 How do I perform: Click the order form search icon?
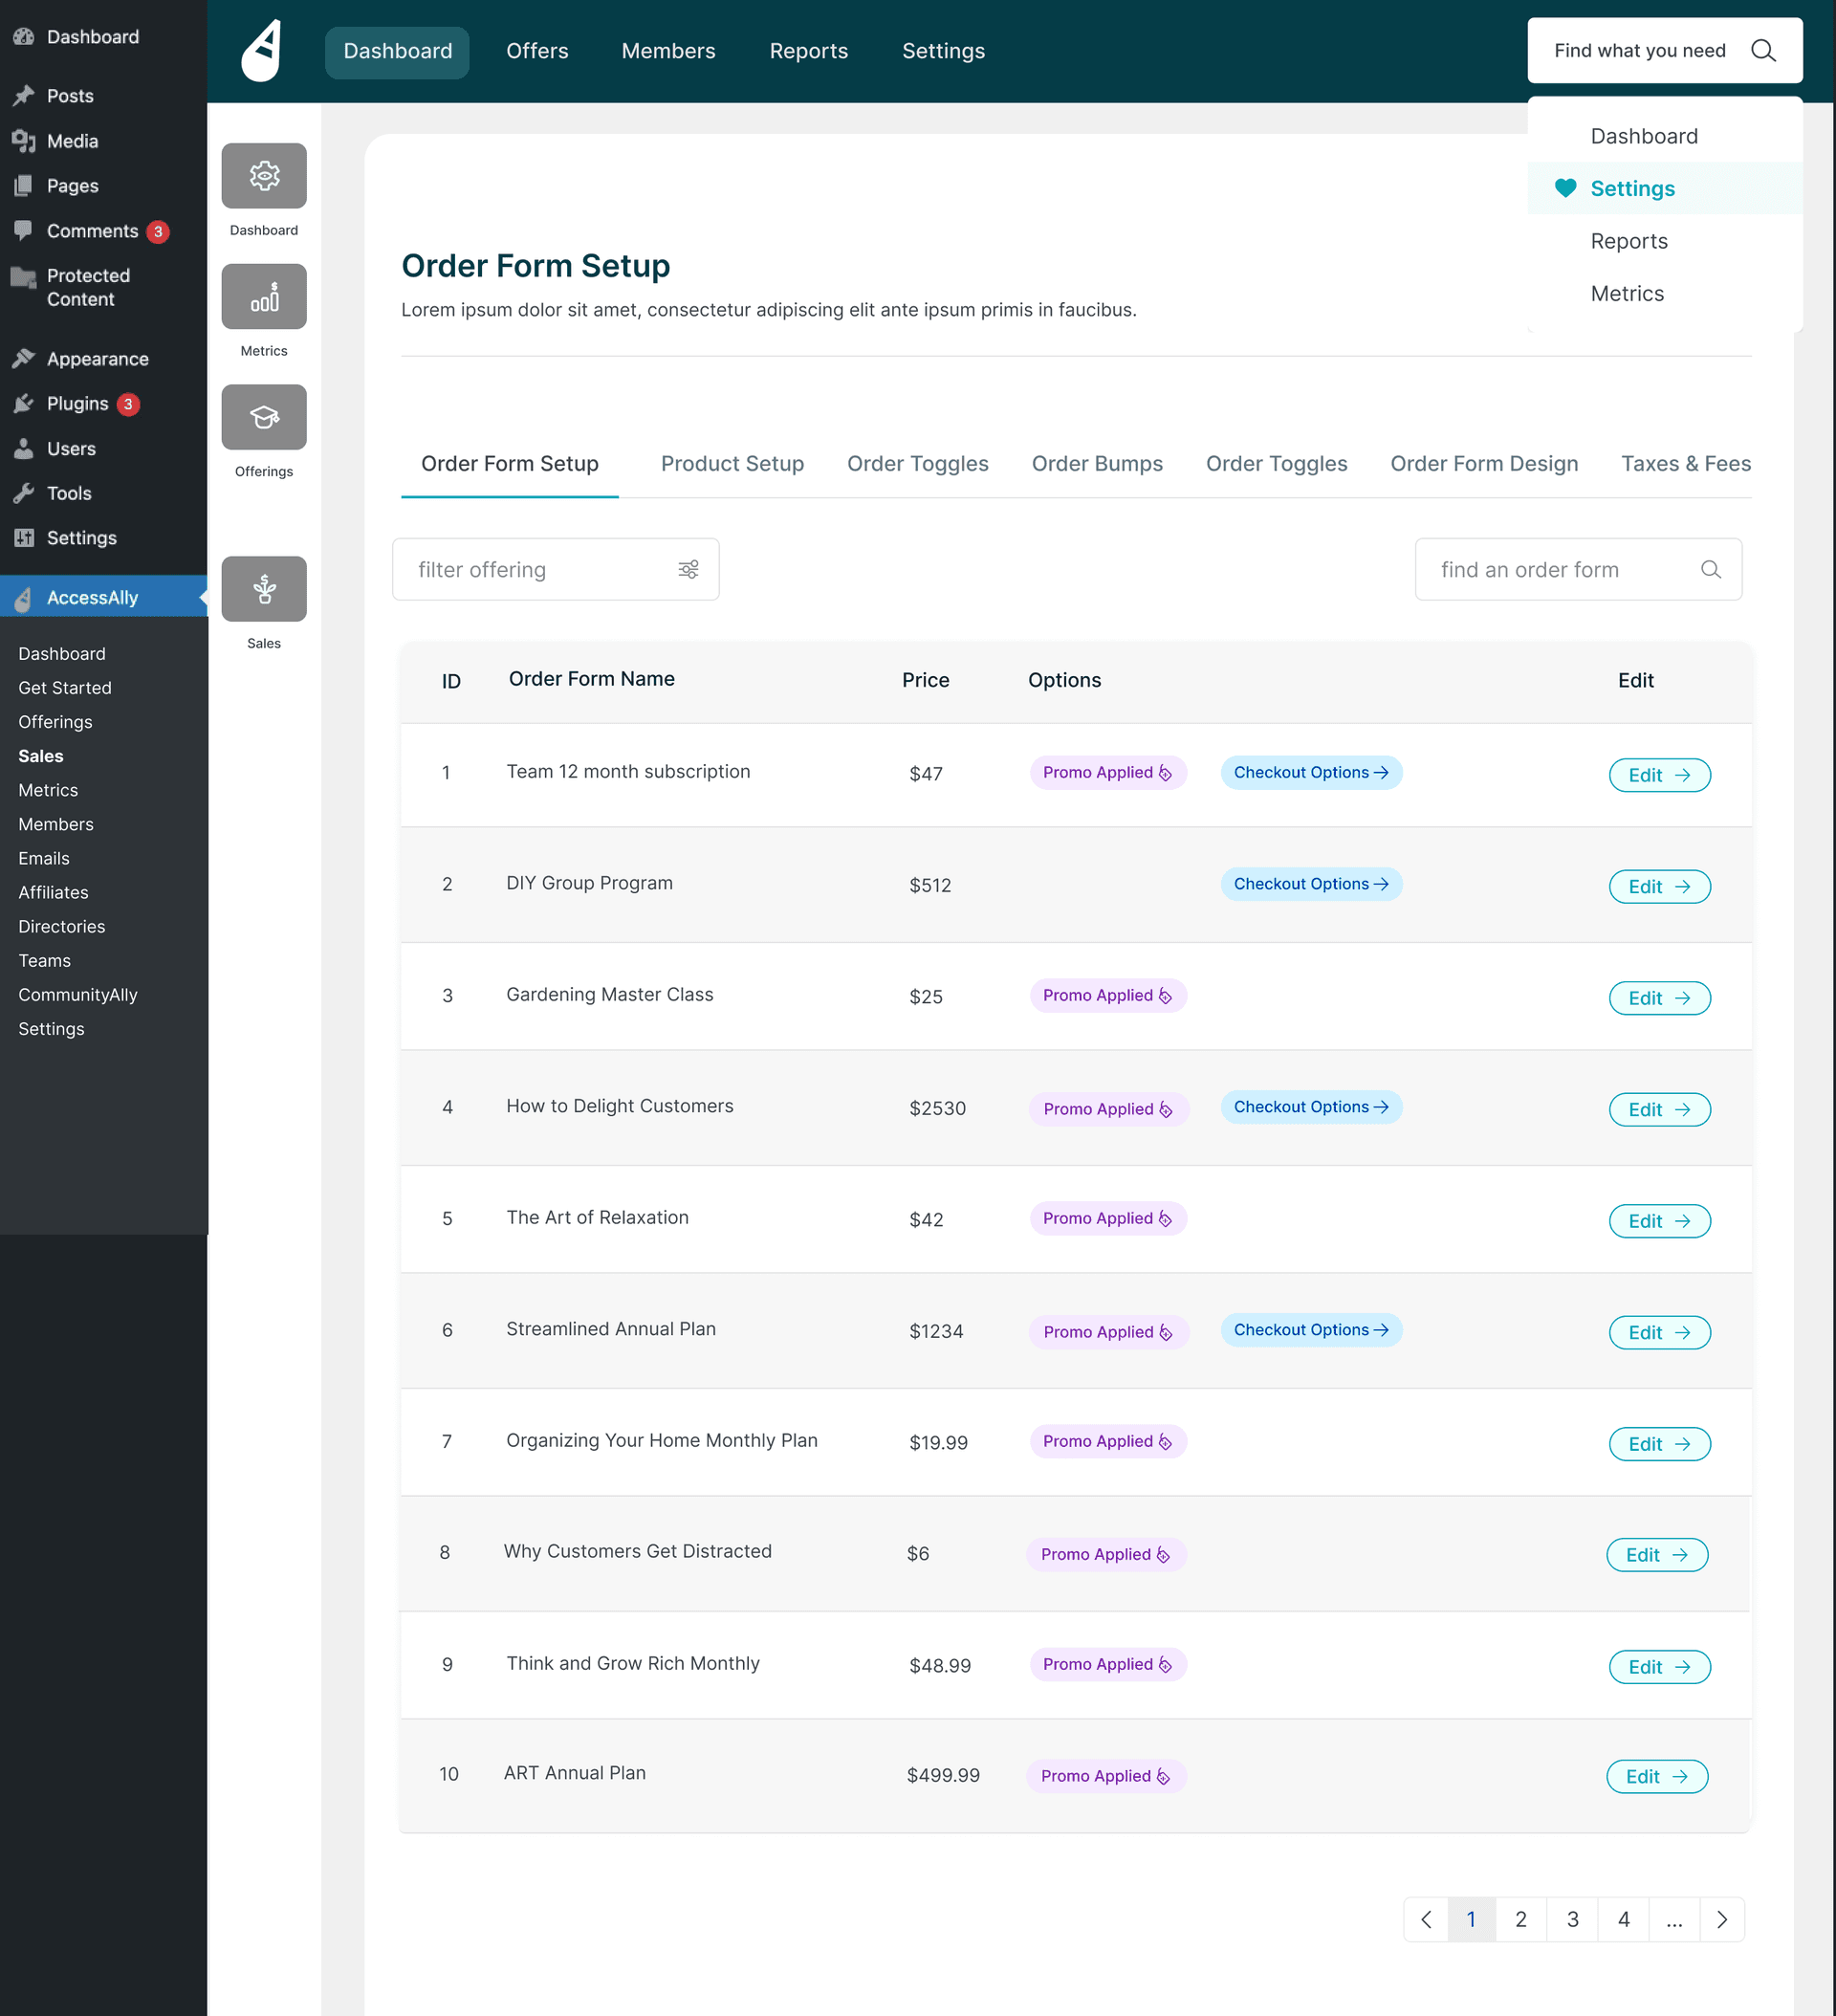pyautogui.click(x=1710, y=569)
